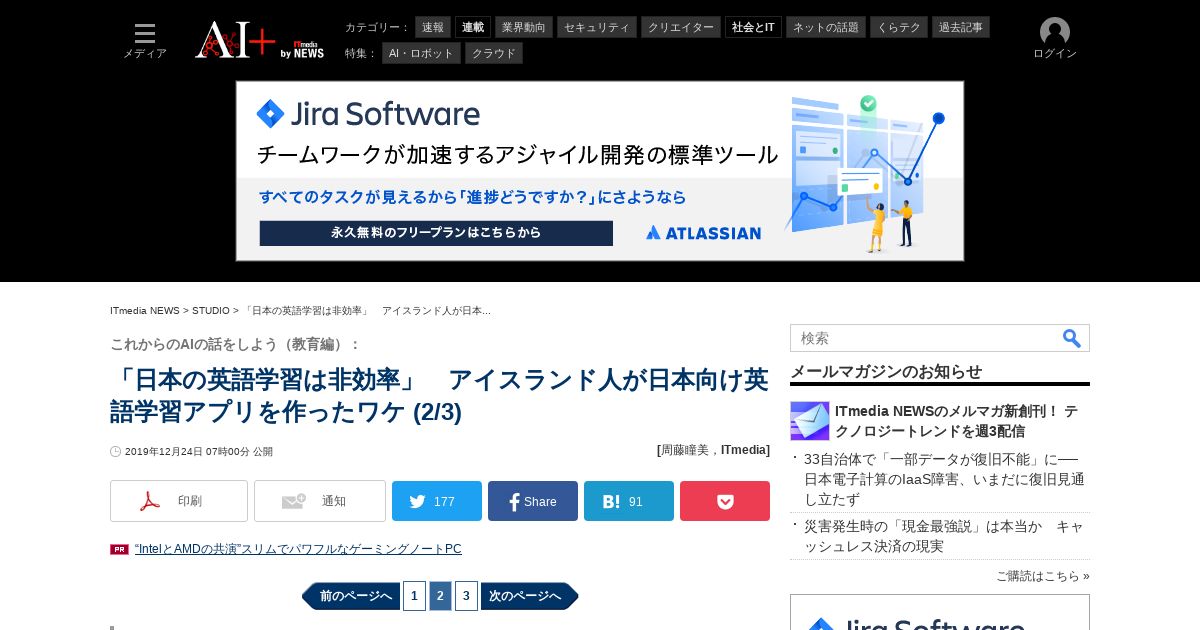Open the 社会とIT category
The width and height of the screenshot is (1200, 630).
(x=753, y=27)
